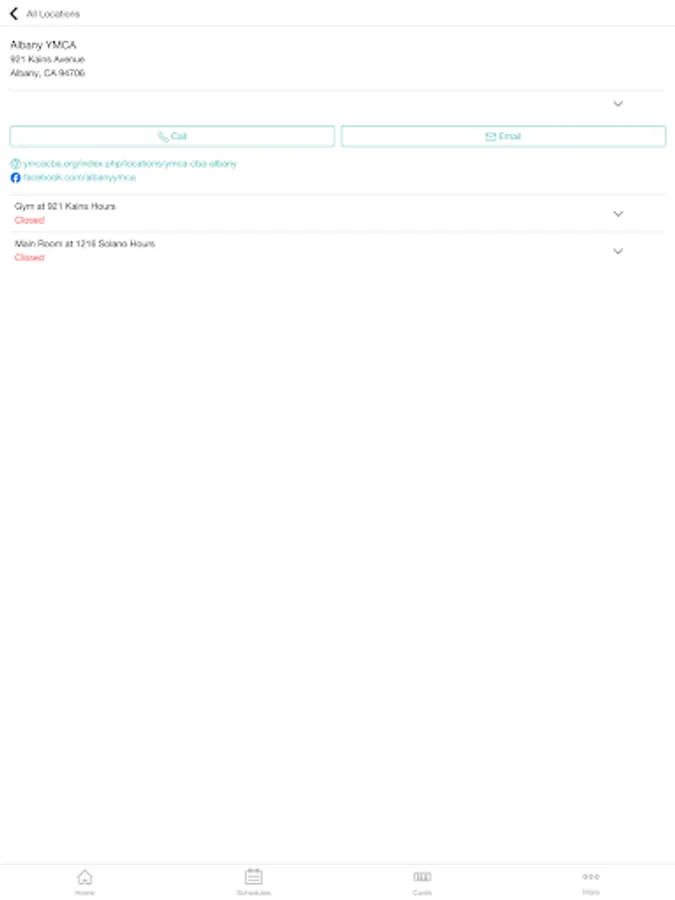Click the Facebook logo icon
The width and height of the screenshot is (675, 900).
tap(15, 178)
